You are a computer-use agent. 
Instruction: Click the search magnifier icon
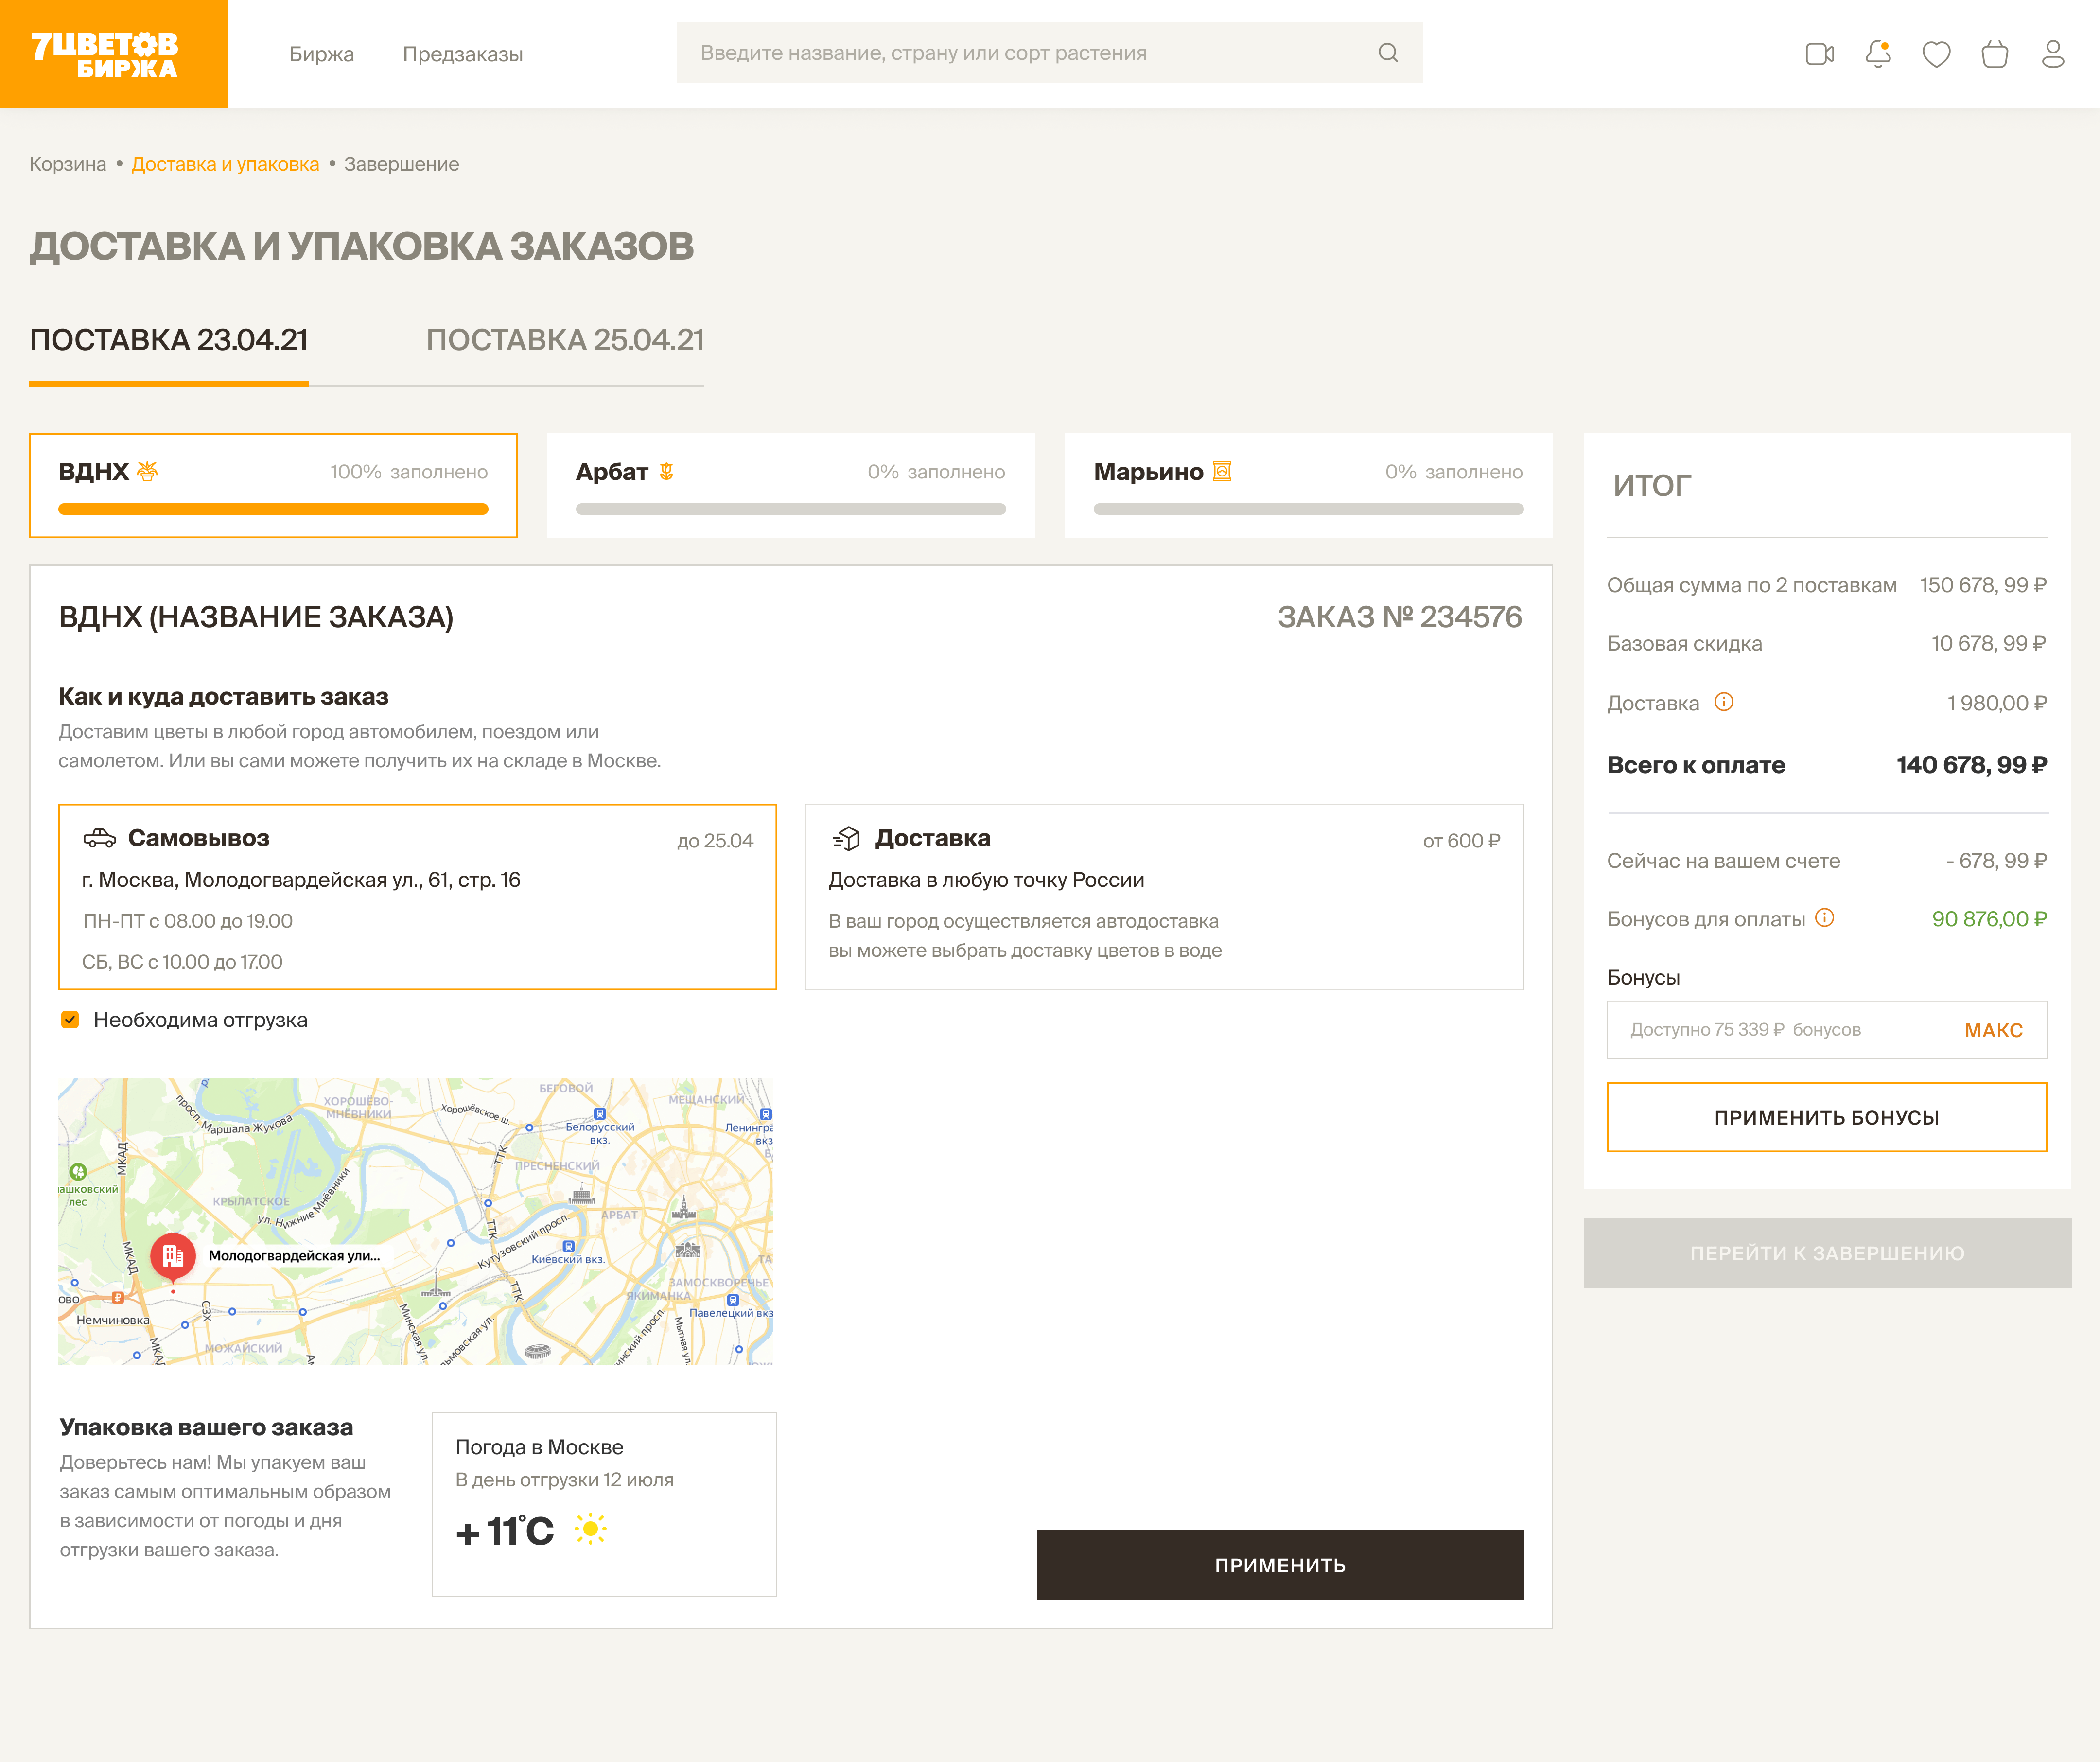(x=1388, y=53)
